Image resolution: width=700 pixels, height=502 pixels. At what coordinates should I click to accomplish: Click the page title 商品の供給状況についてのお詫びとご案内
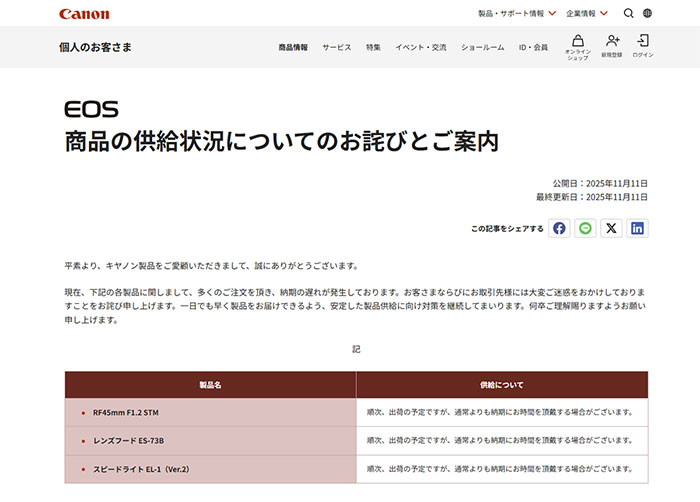pos(282,141)
